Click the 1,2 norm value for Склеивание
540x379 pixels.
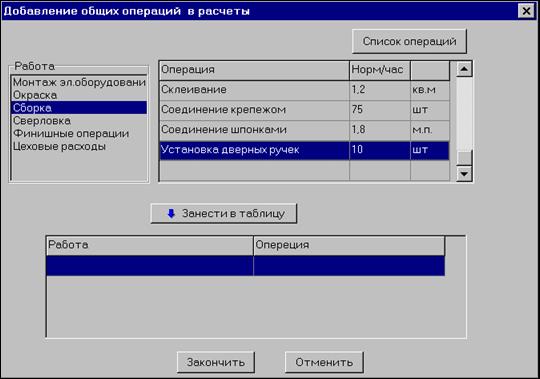(380, 90)
